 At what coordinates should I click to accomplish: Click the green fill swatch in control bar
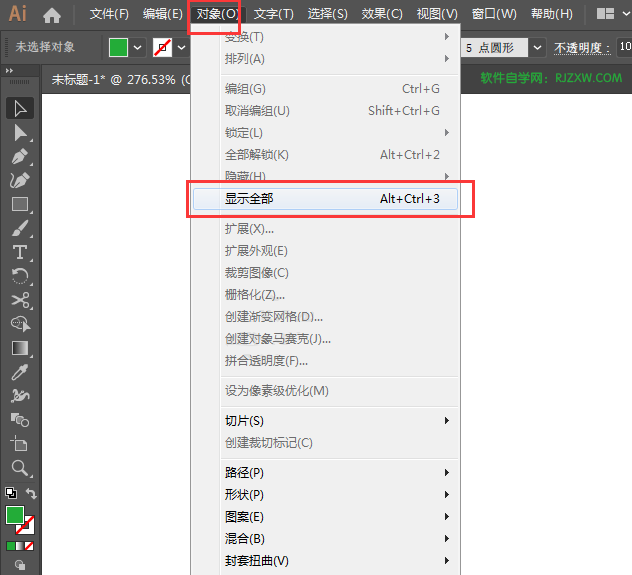(118, 48)
